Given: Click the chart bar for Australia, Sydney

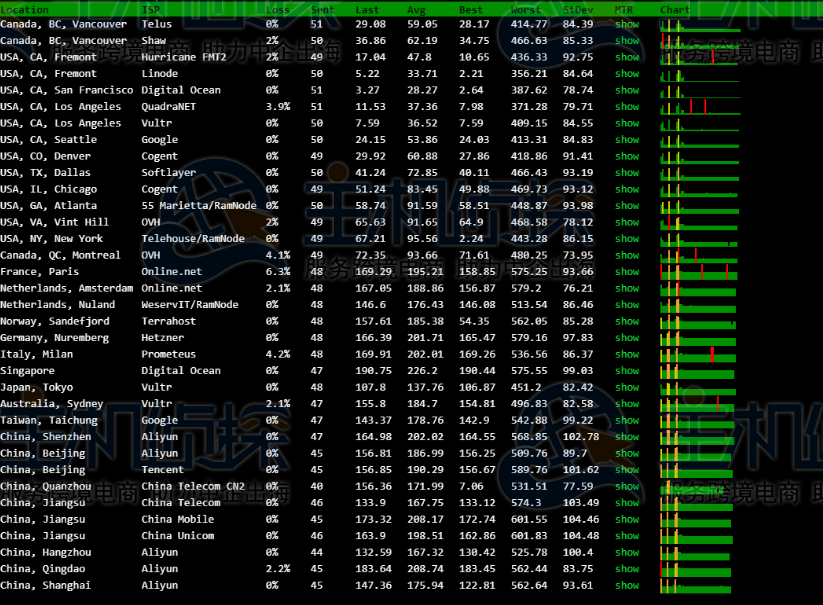Looking at the screenshot, I should 700,404.
